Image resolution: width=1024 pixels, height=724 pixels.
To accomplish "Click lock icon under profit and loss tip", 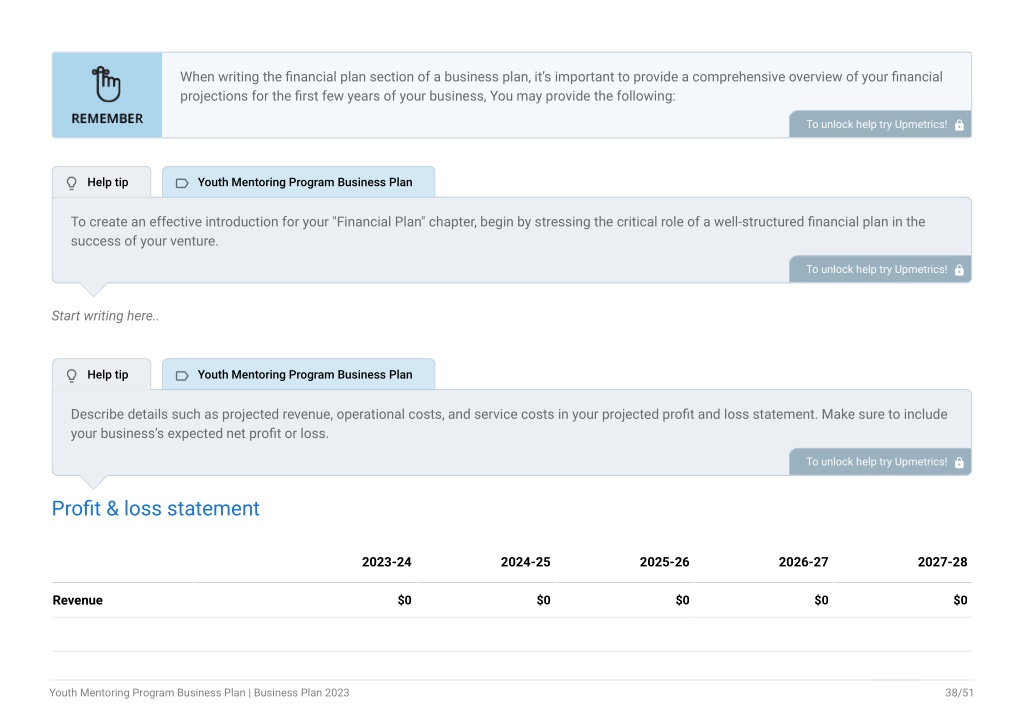I will (959, 462).
